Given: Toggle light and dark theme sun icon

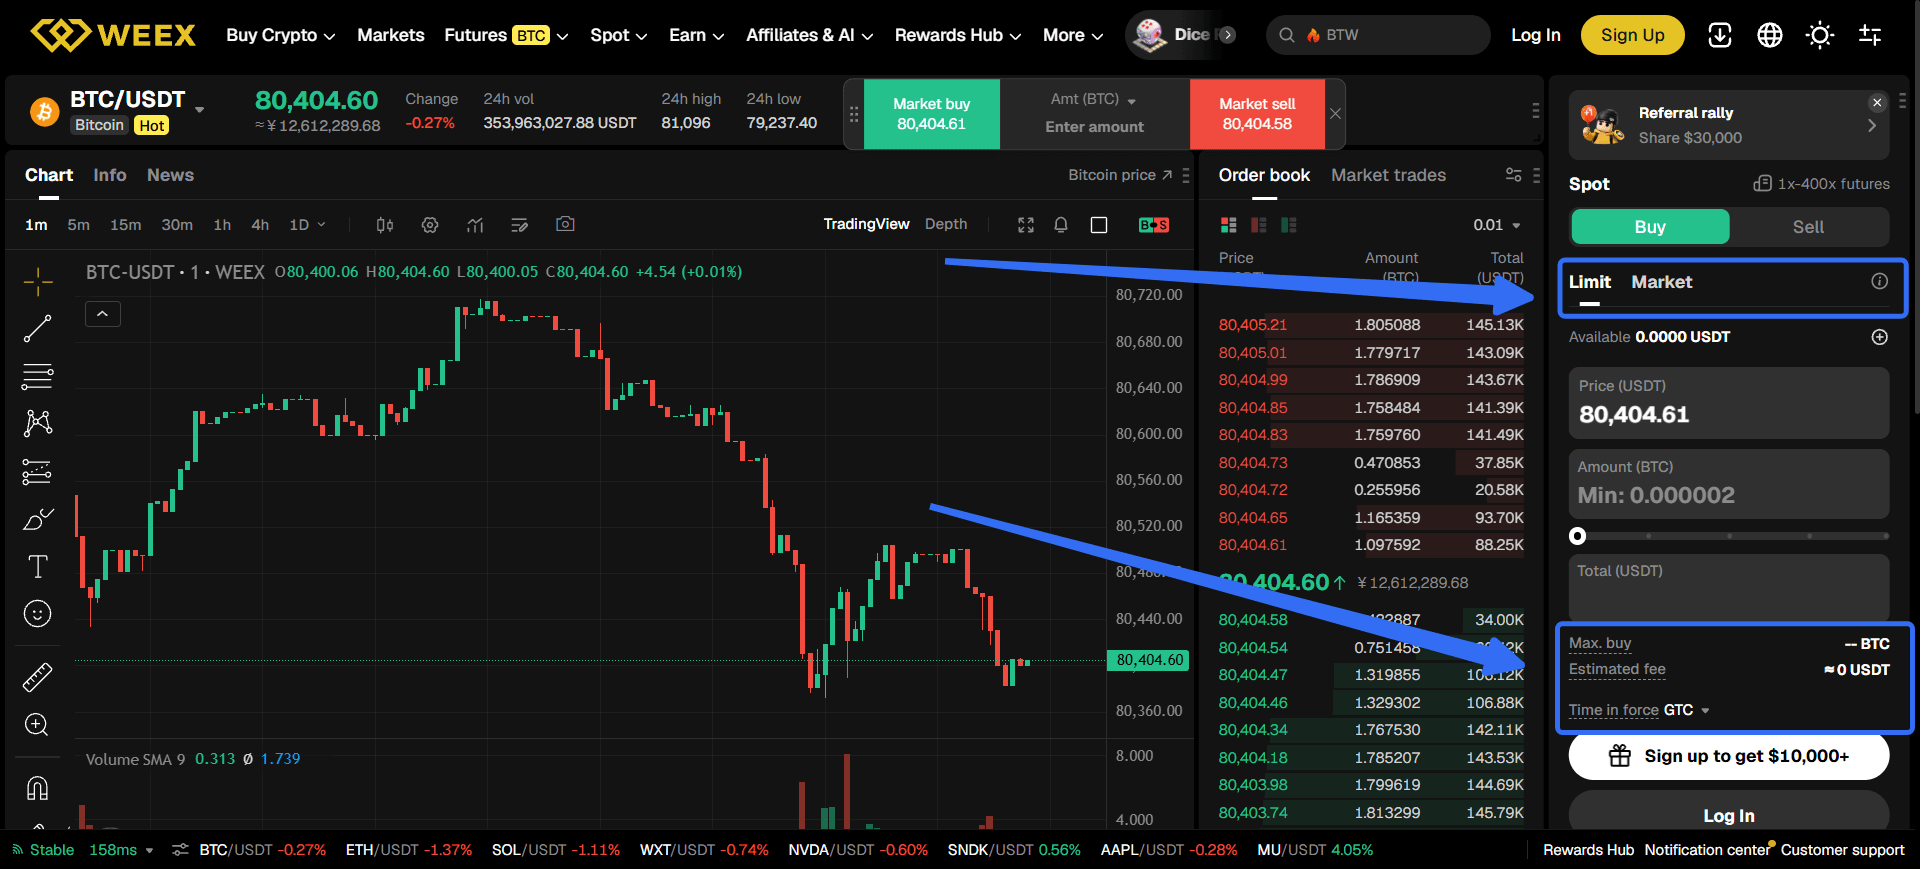Looking at the screenshot, I should coord(1820,35).
